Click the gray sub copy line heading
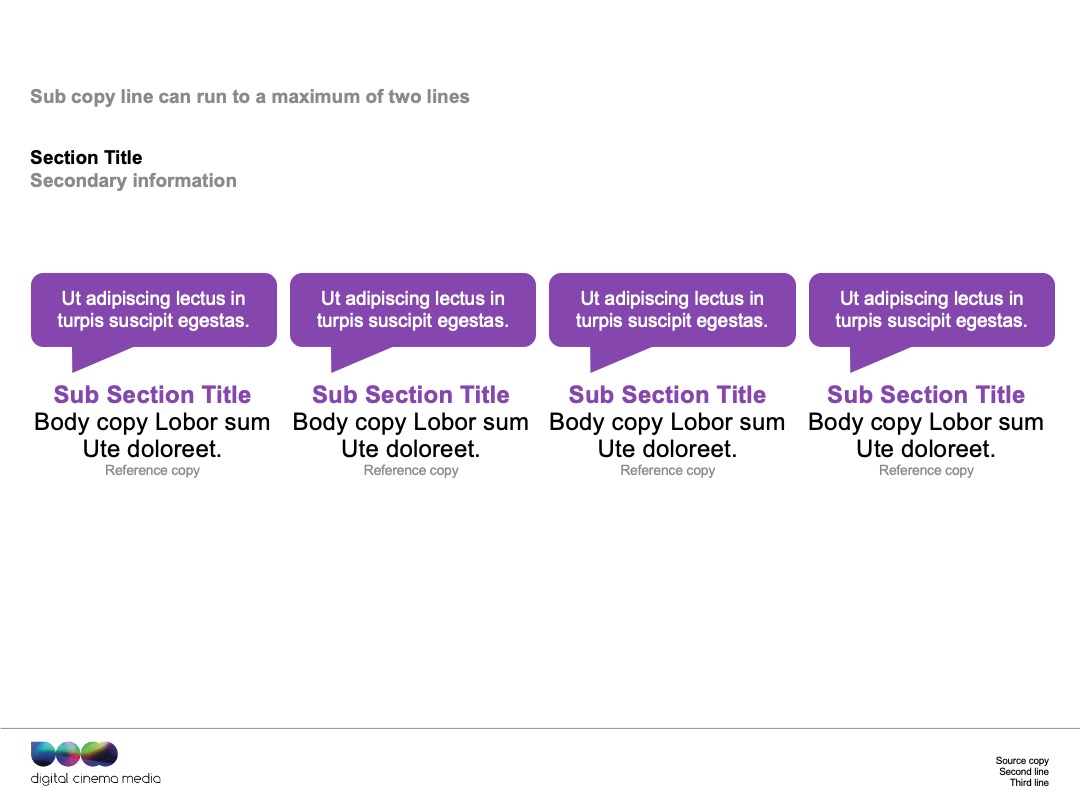Screen dimensions: 1080x810 tap(249, 97)
